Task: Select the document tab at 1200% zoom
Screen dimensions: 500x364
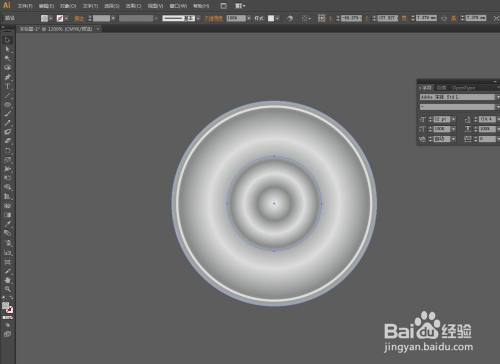Action: pos(56,29)
